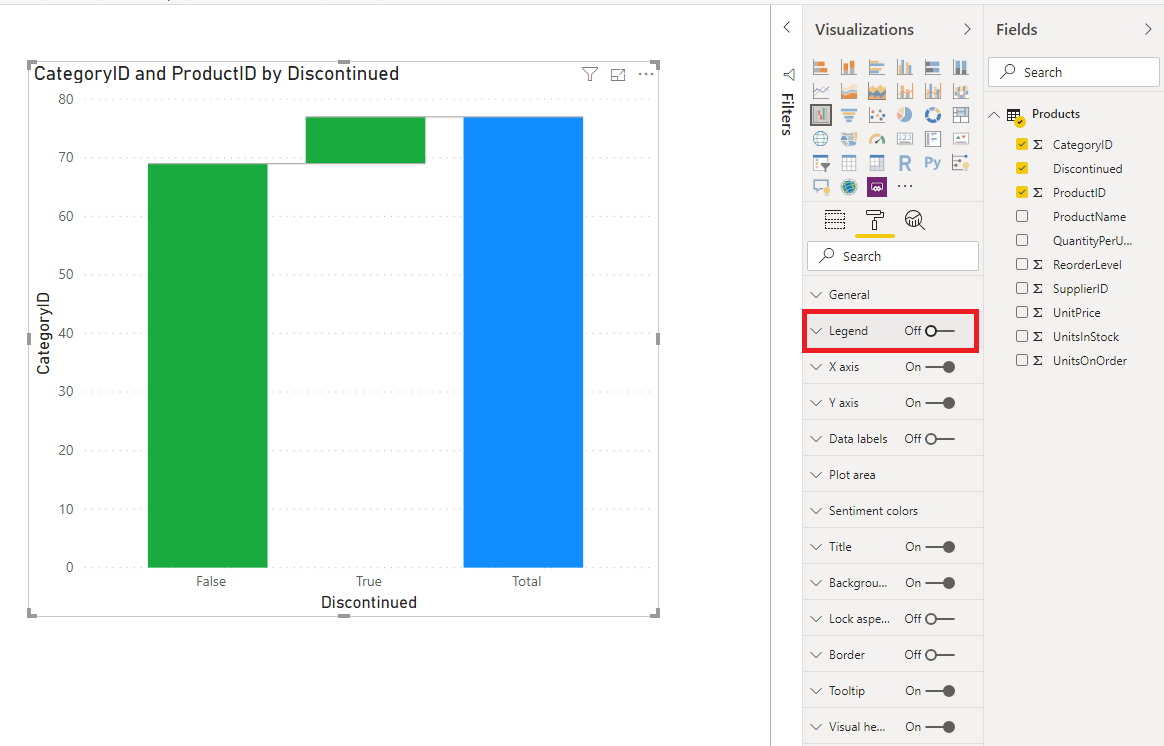Viewport: 1164px width, 746px height.
Task: Open the Analytics magnifier pane icon
Action: 914,219
